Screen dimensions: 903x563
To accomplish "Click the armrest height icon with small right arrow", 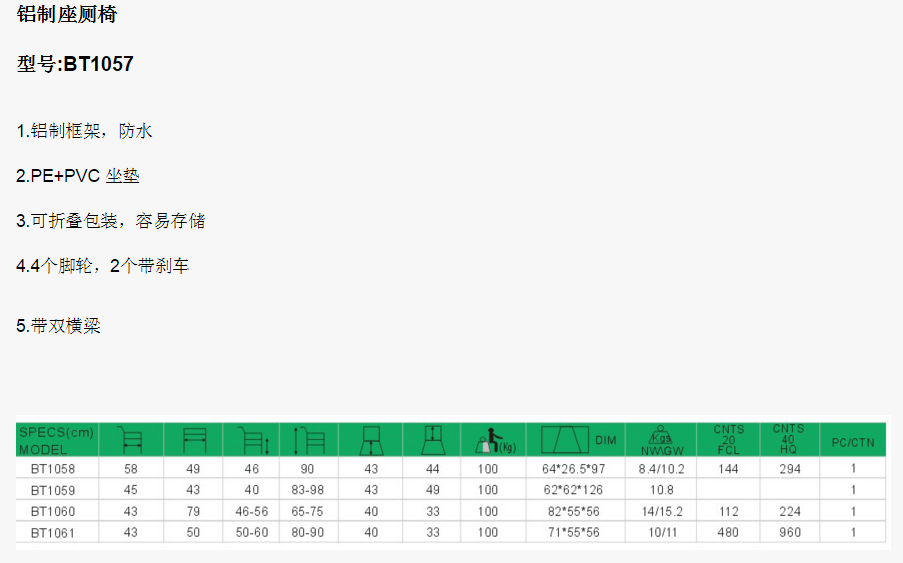I will click(x=253, y=440).
